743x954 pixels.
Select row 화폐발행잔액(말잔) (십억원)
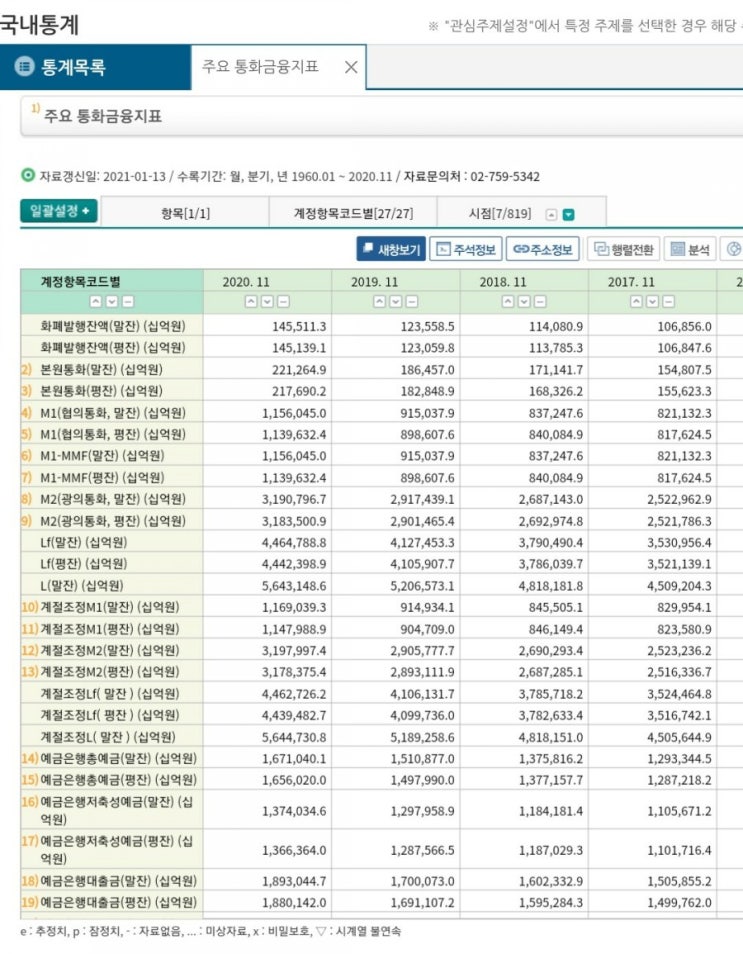pos(113,326)
